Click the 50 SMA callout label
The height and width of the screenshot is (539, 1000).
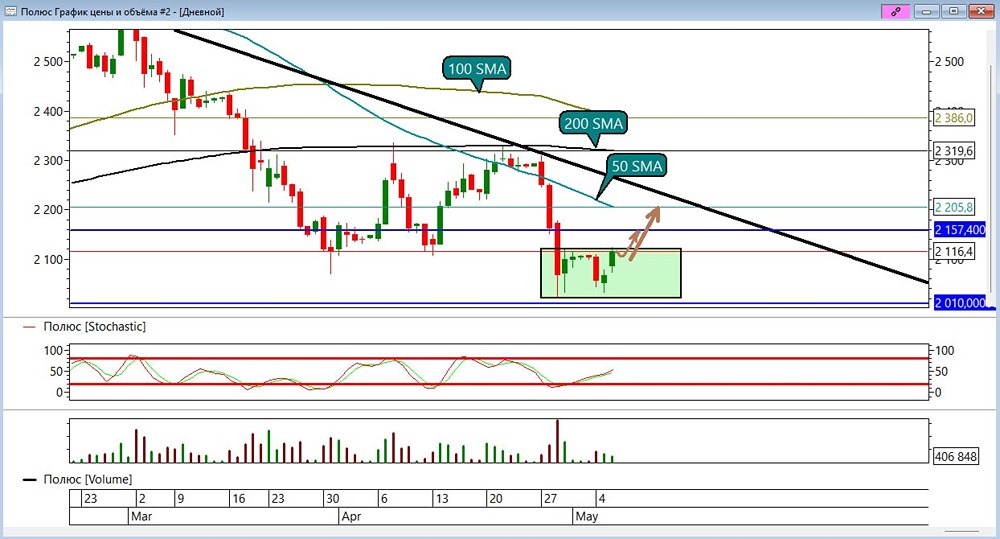click(x=637, y=166)
